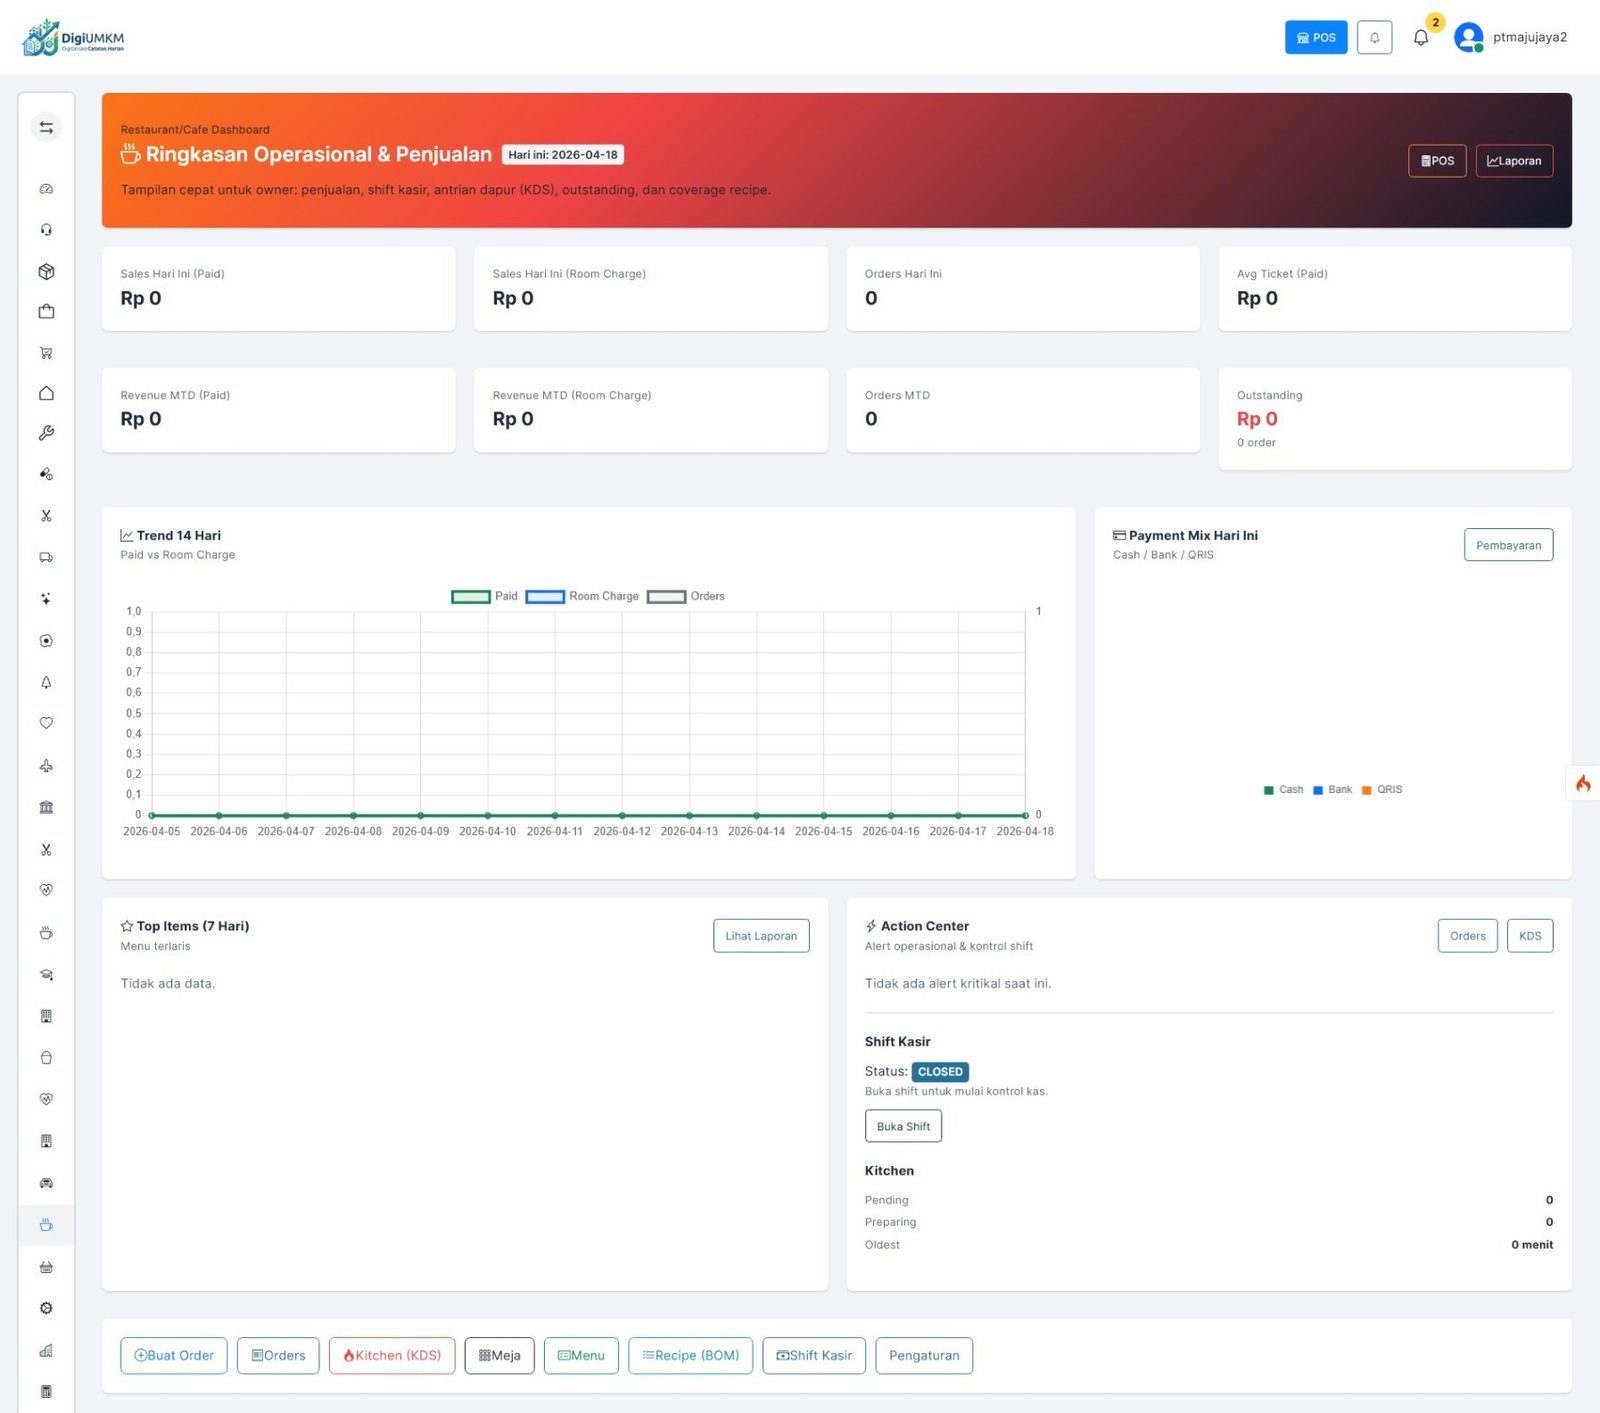Viewport: 1600px width, 1413px height.
Task: Click the QRIS orange legend swatch
Action: (1366, 790)
